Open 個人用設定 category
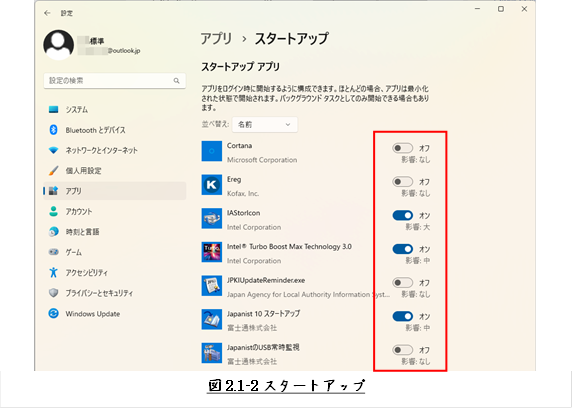The width and height of the screenshot is (572, 408). click(x=115, y=170)
